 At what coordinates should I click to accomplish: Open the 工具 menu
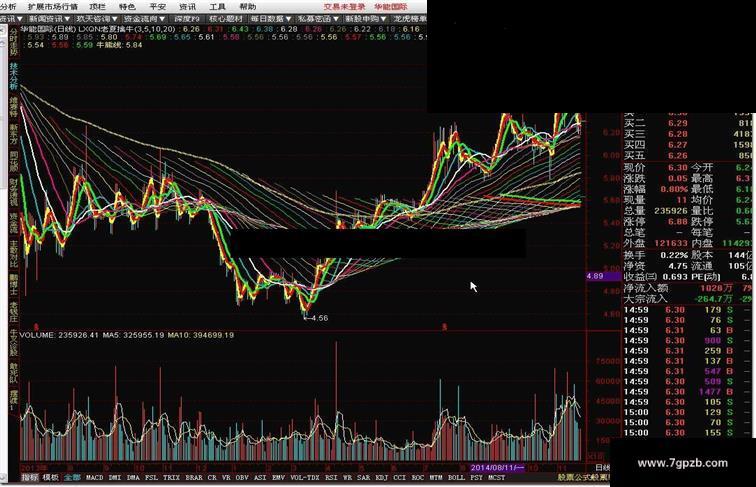click(217, 7)
